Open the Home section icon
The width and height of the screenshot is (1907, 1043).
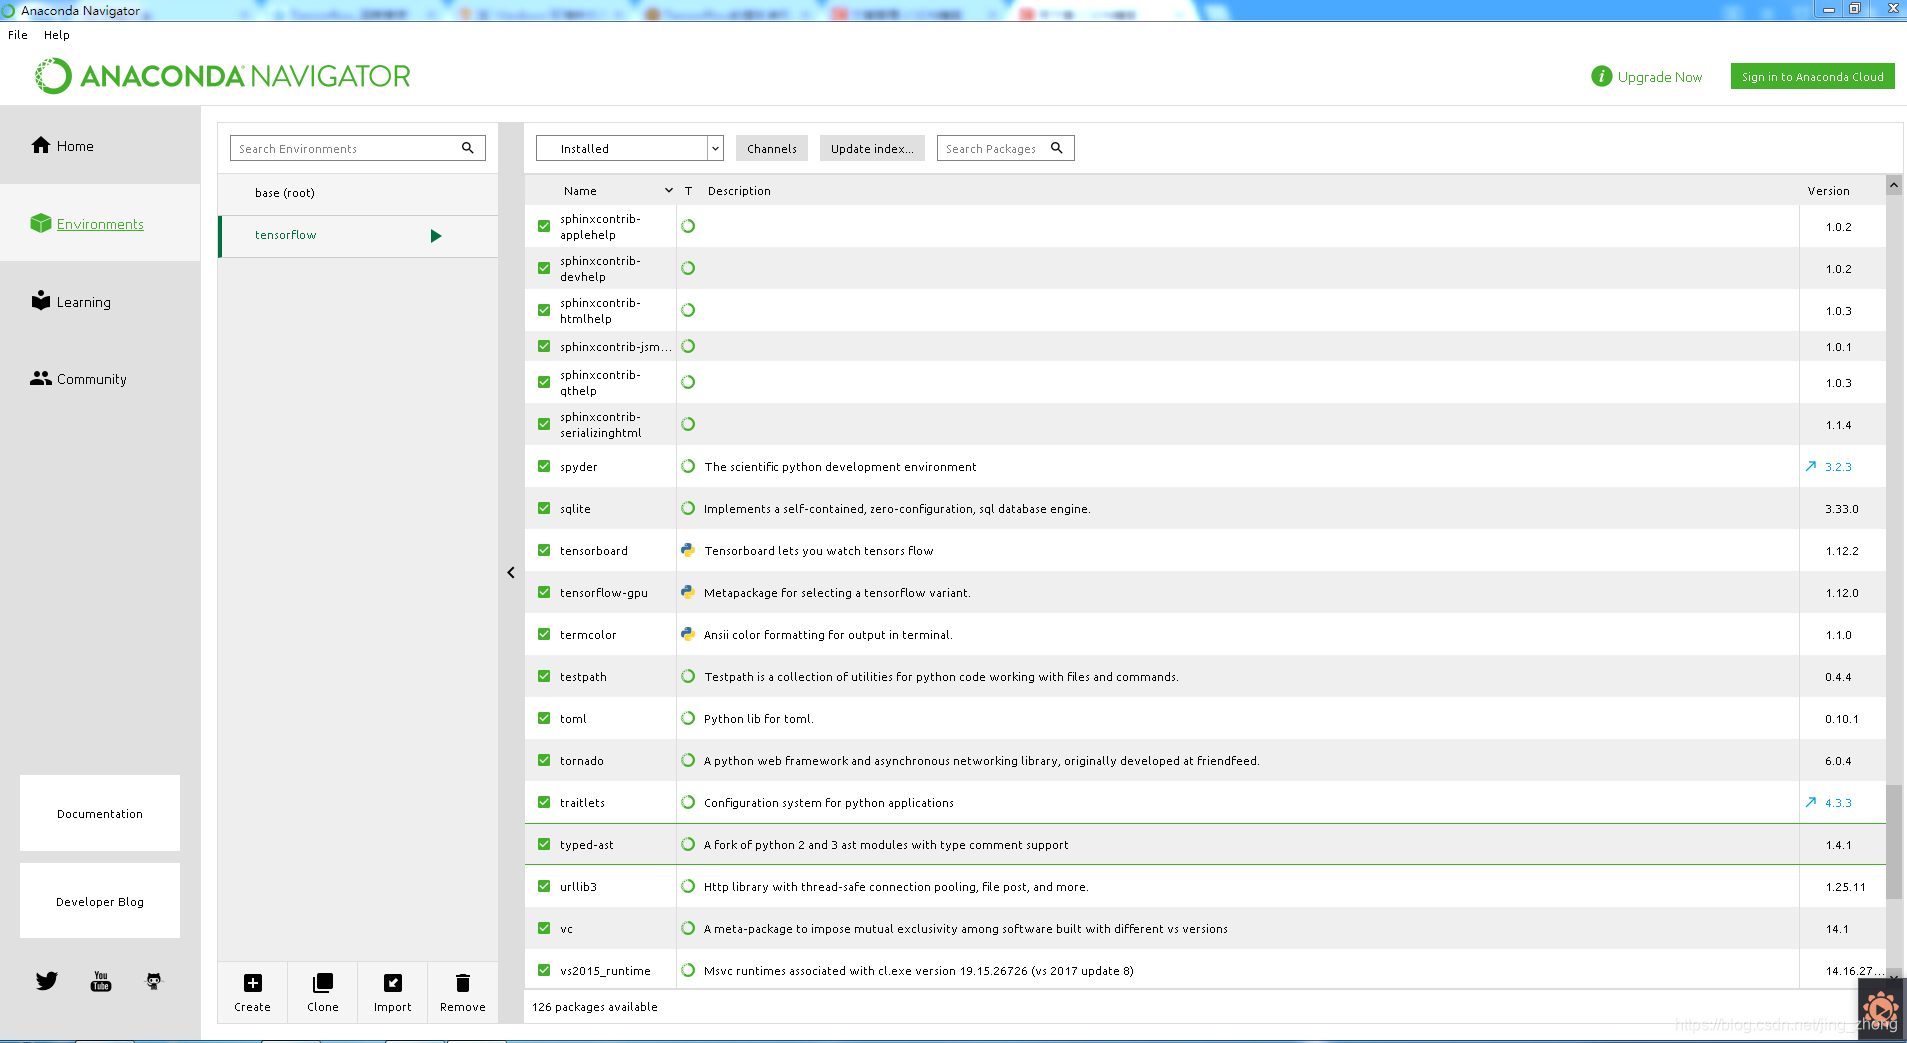coord(41,145)
